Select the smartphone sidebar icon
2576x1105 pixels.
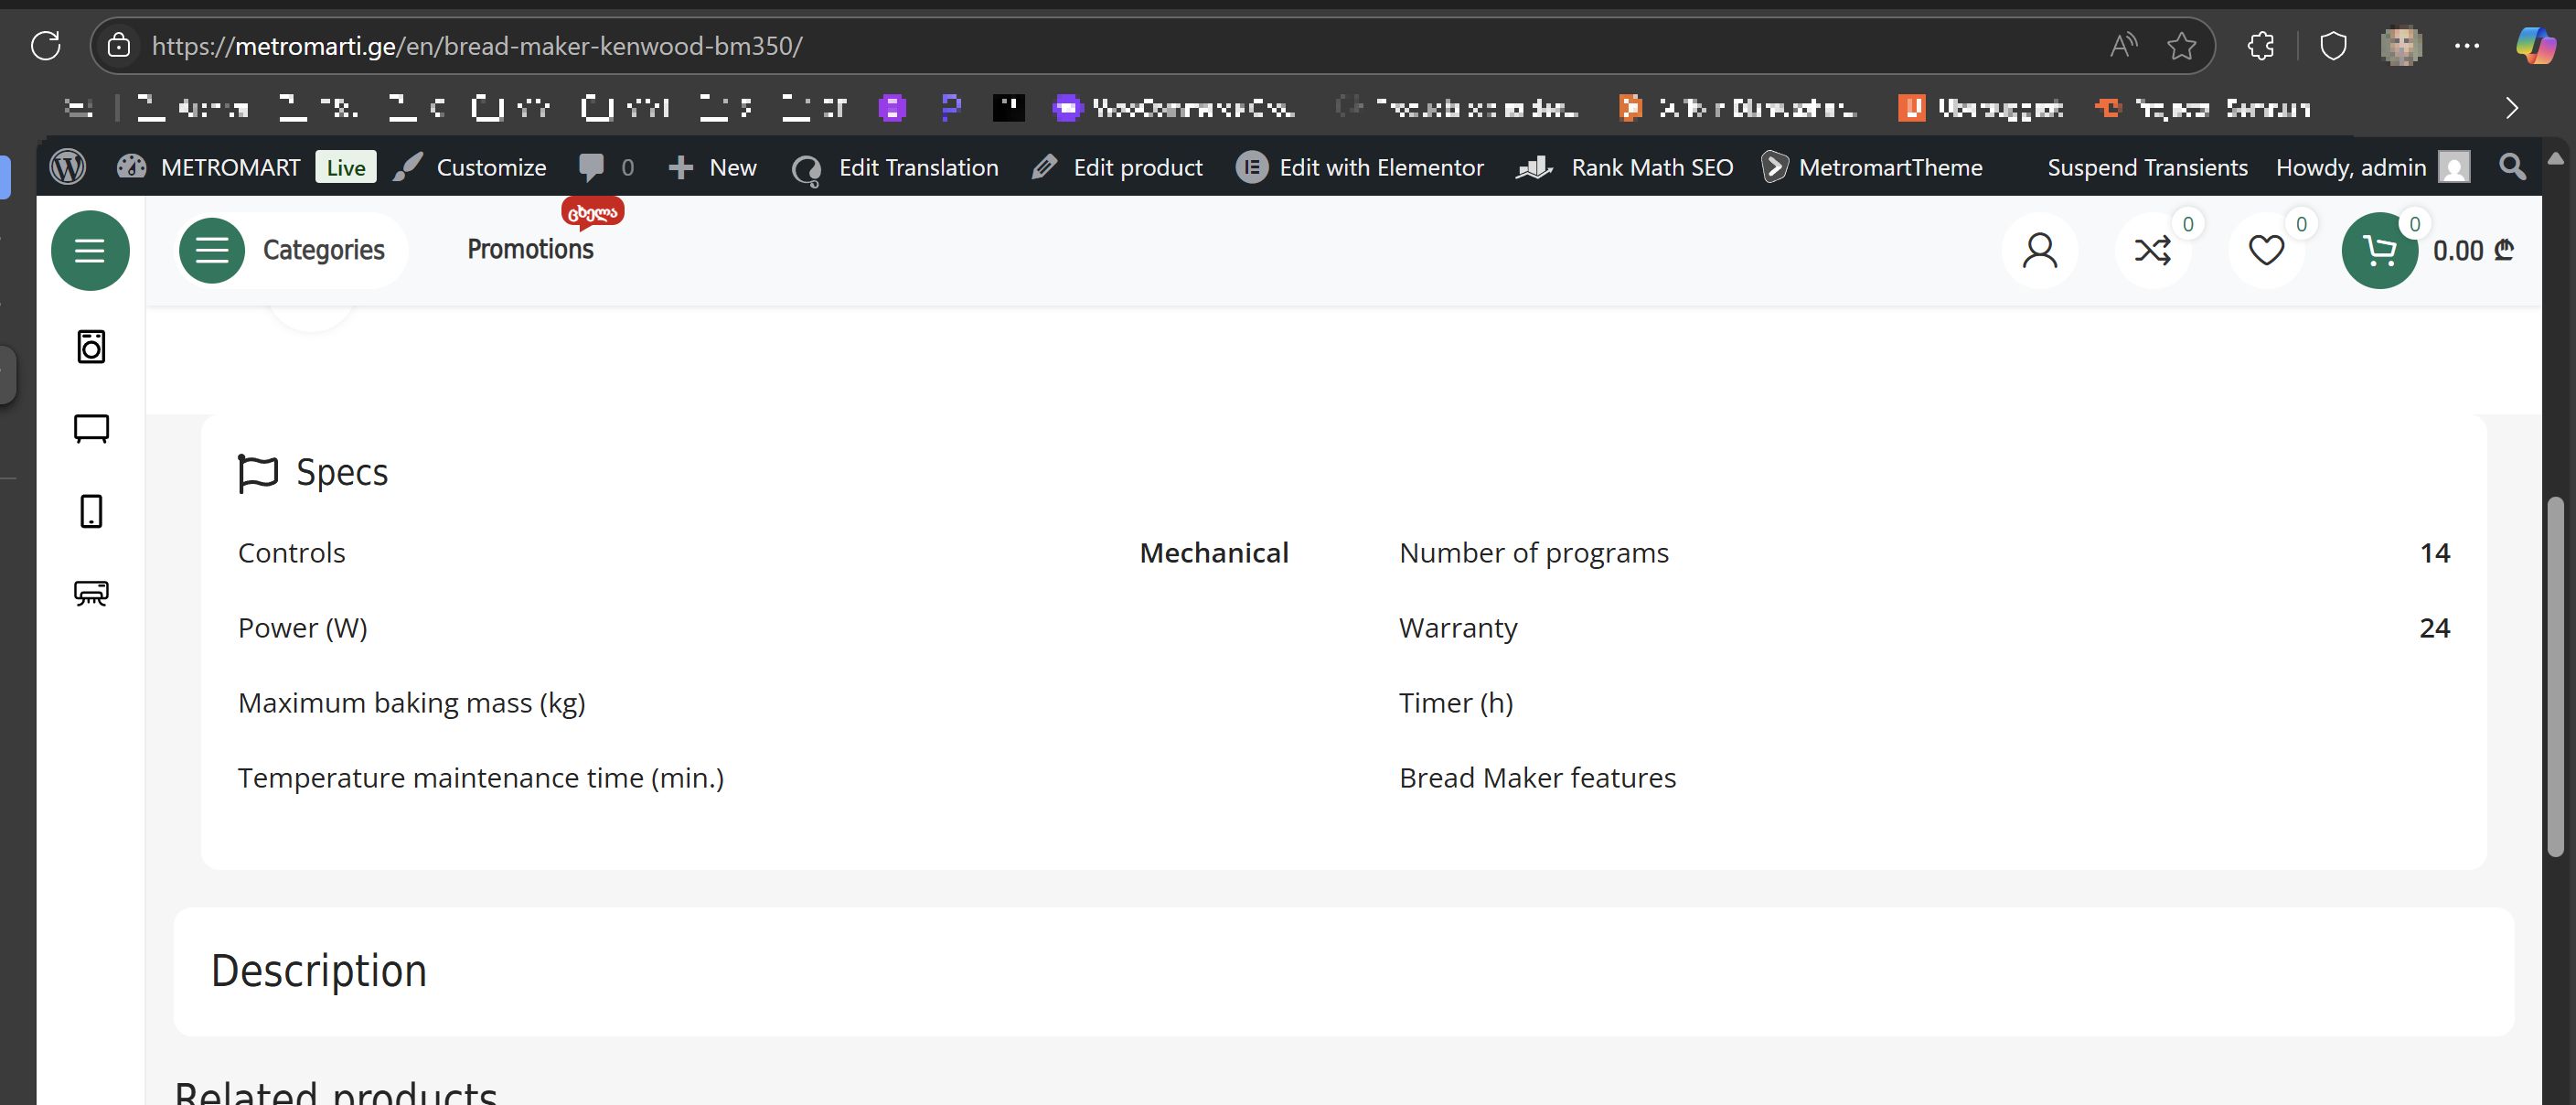coord(91,511)
